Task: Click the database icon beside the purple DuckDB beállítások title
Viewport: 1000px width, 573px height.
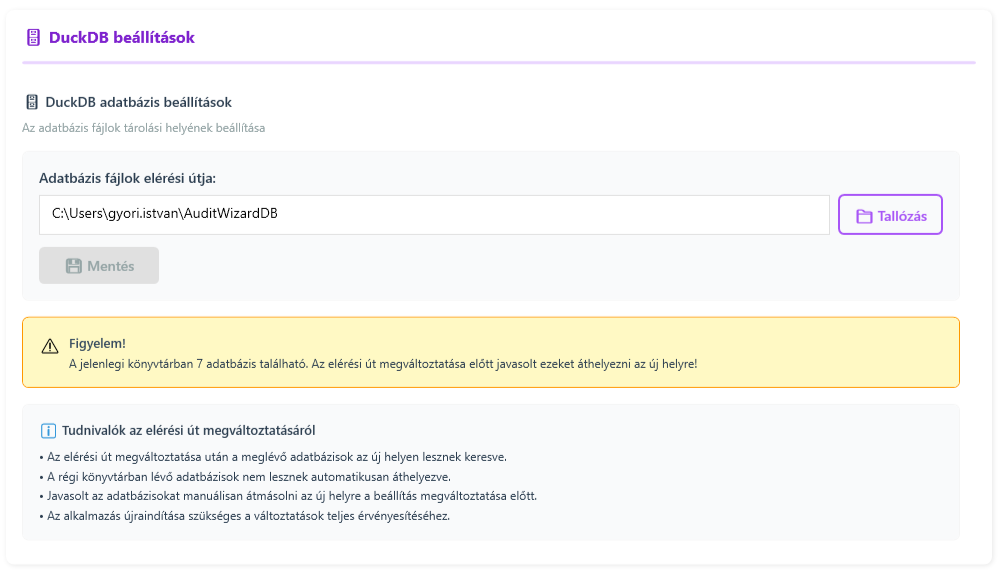Action: coord(33,38)
